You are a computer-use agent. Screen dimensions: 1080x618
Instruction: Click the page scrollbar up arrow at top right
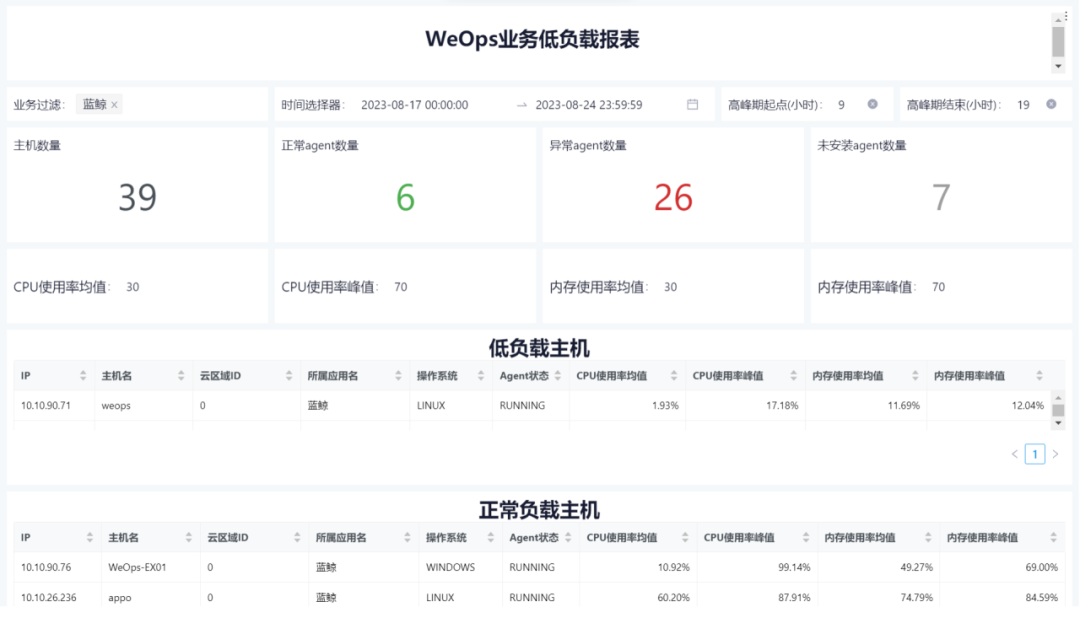tap(1059, 20)
